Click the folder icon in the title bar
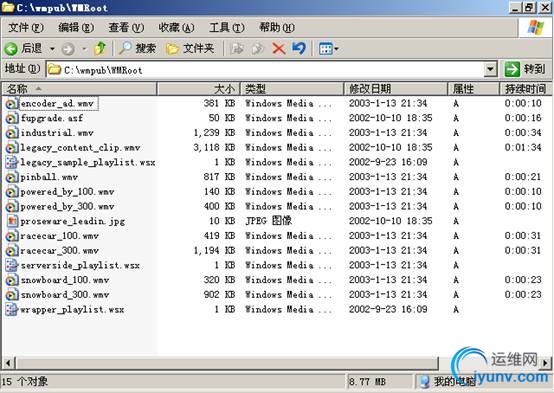The width and height of the screenshot is (554, 393). [x=8, y=7]
